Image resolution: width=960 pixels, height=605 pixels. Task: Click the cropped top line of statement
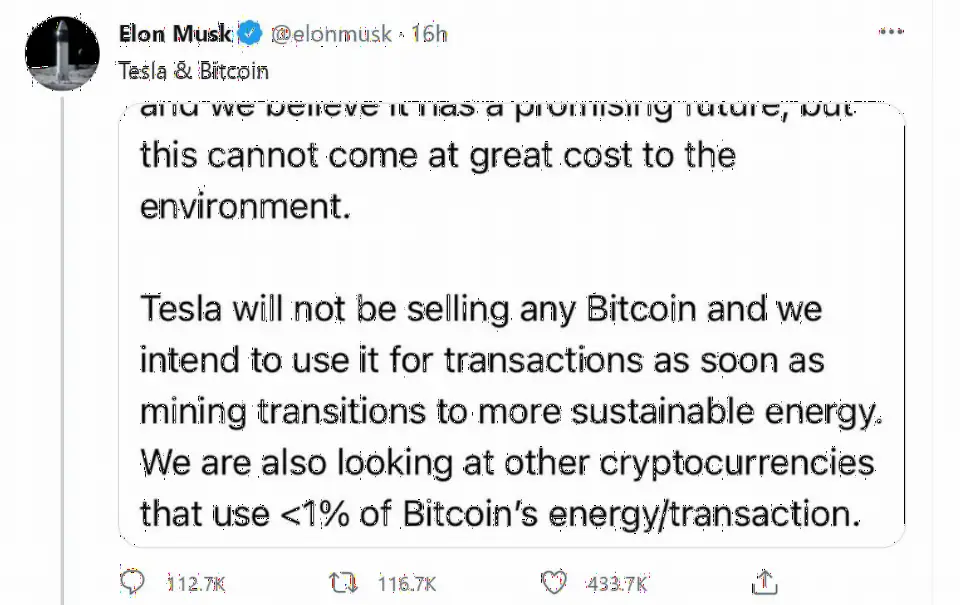pyautogui.click(x=497, y=111)
